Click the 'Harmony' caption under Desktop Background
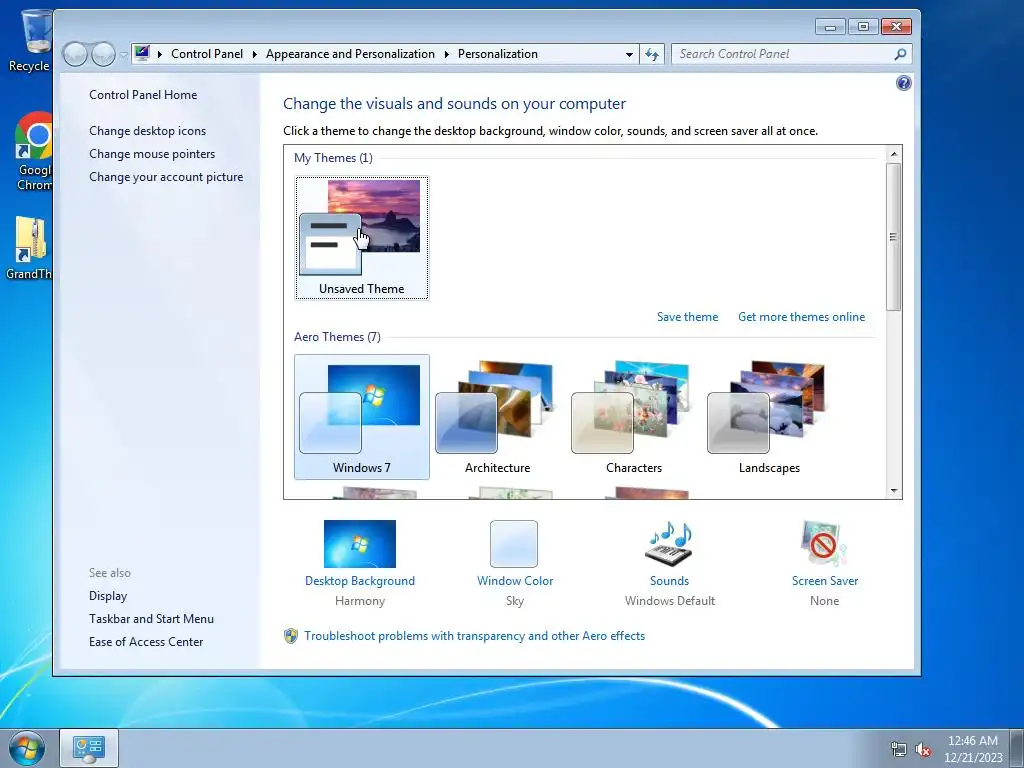The height and width of the screenshot is (768, 1024). pyautogui.click(x=360, y=601)
